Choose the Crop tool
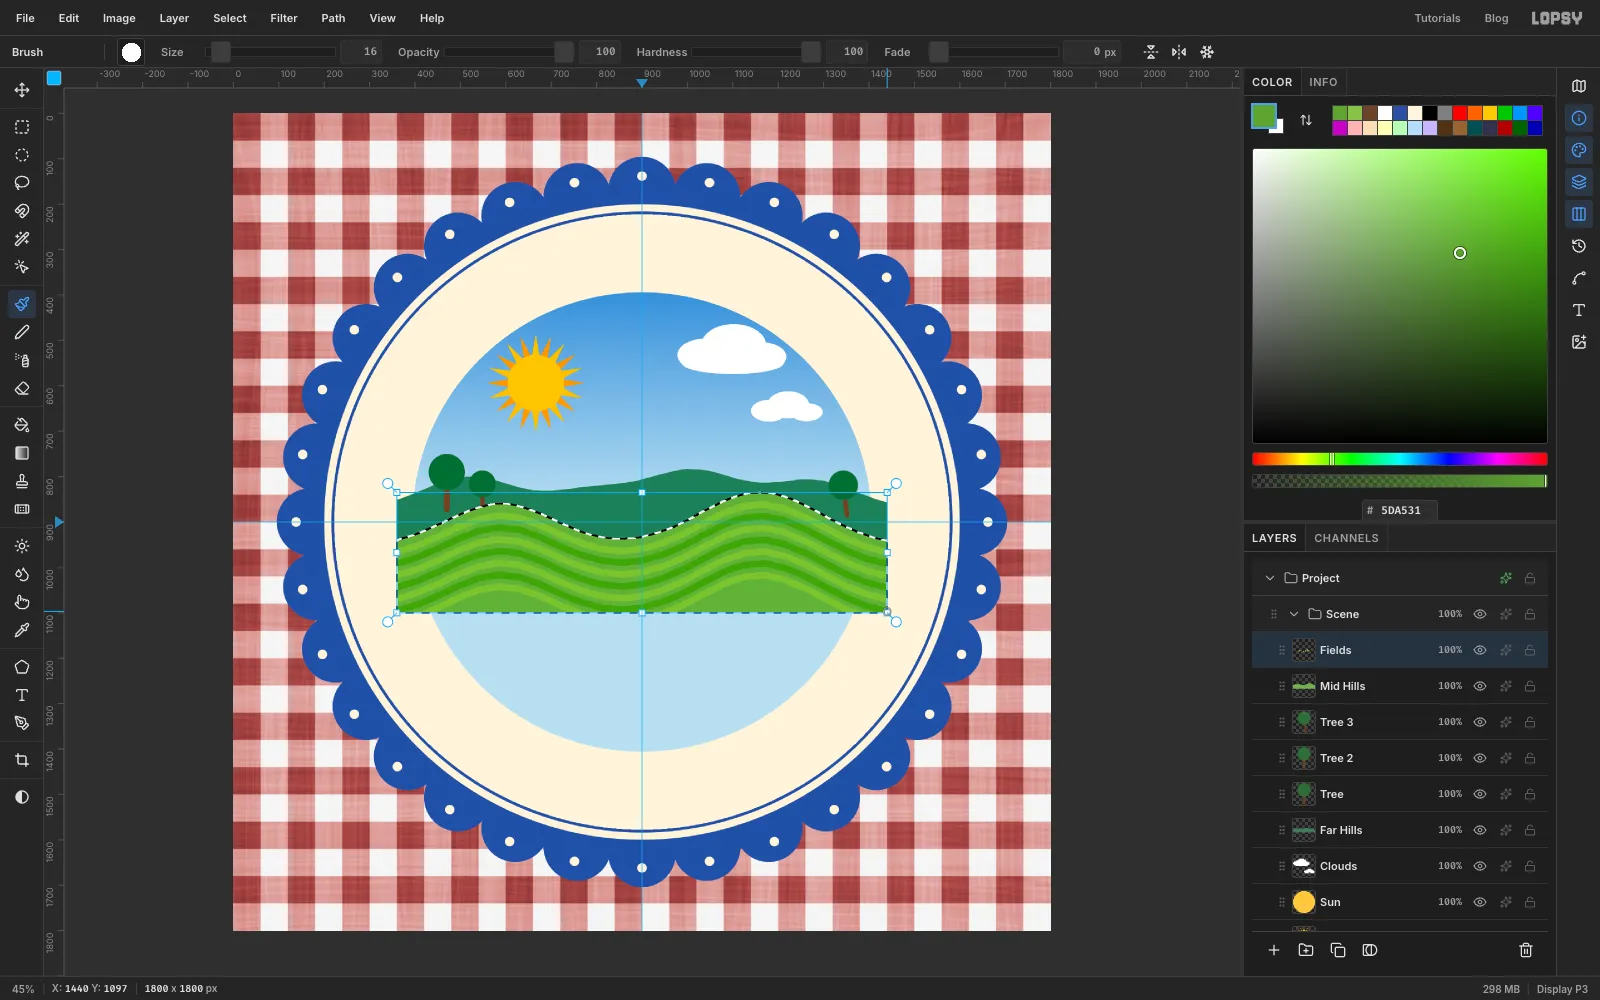1600x1000 pixels. [x=22, y=760]
